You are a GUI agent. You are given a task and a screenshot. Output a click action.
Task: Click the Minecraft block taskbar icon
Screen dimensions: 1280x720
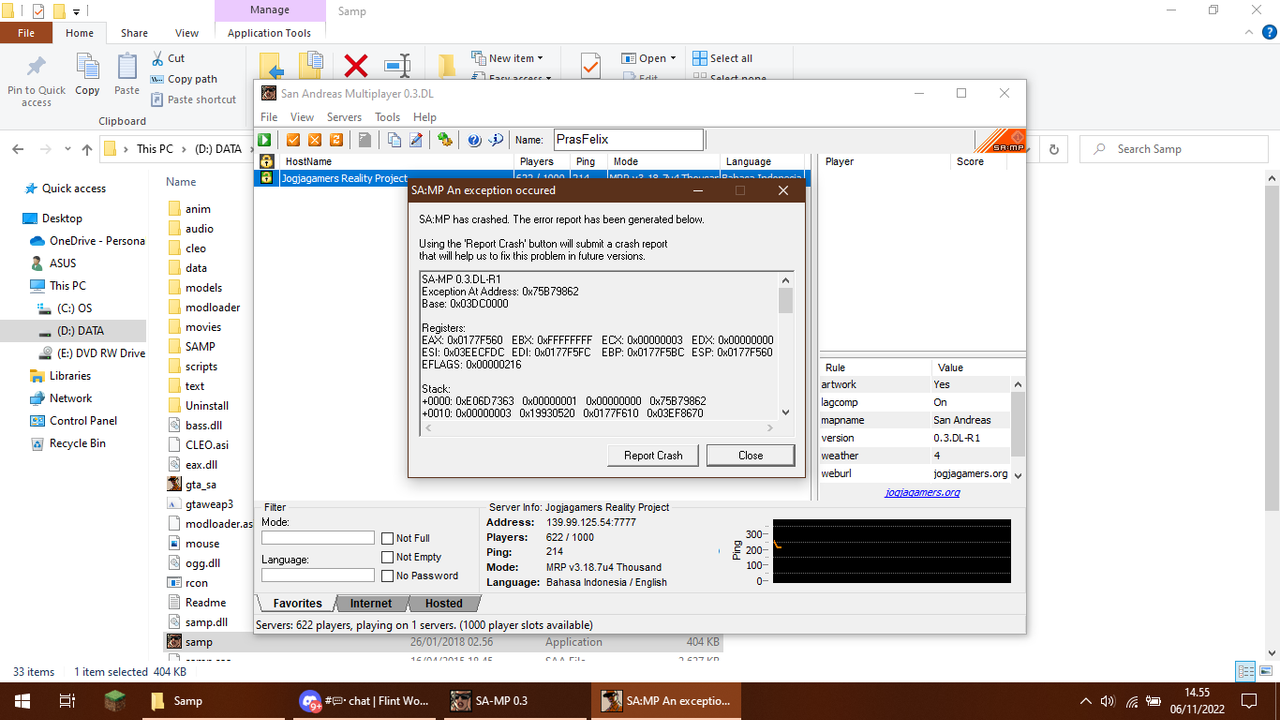113,701
